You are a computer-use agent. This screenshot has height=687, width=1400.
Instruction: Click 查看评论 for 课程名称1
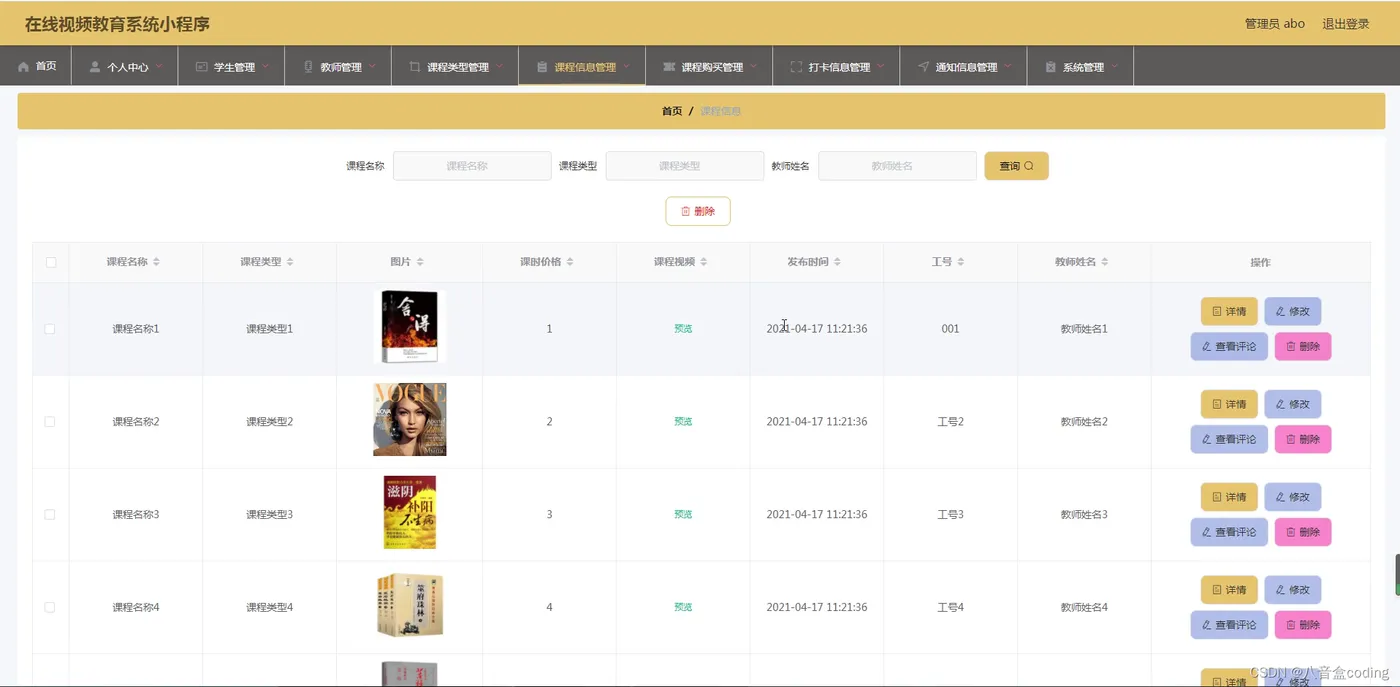pyautogui.click(x=1229, y=347)
